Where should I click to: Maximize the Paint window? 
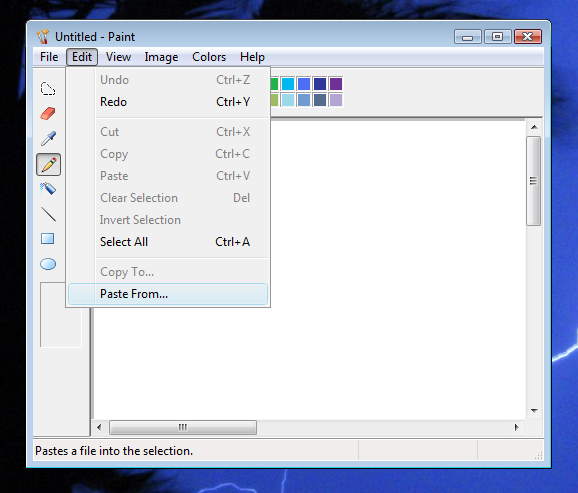pyautogui.click(x=497, y=37)
